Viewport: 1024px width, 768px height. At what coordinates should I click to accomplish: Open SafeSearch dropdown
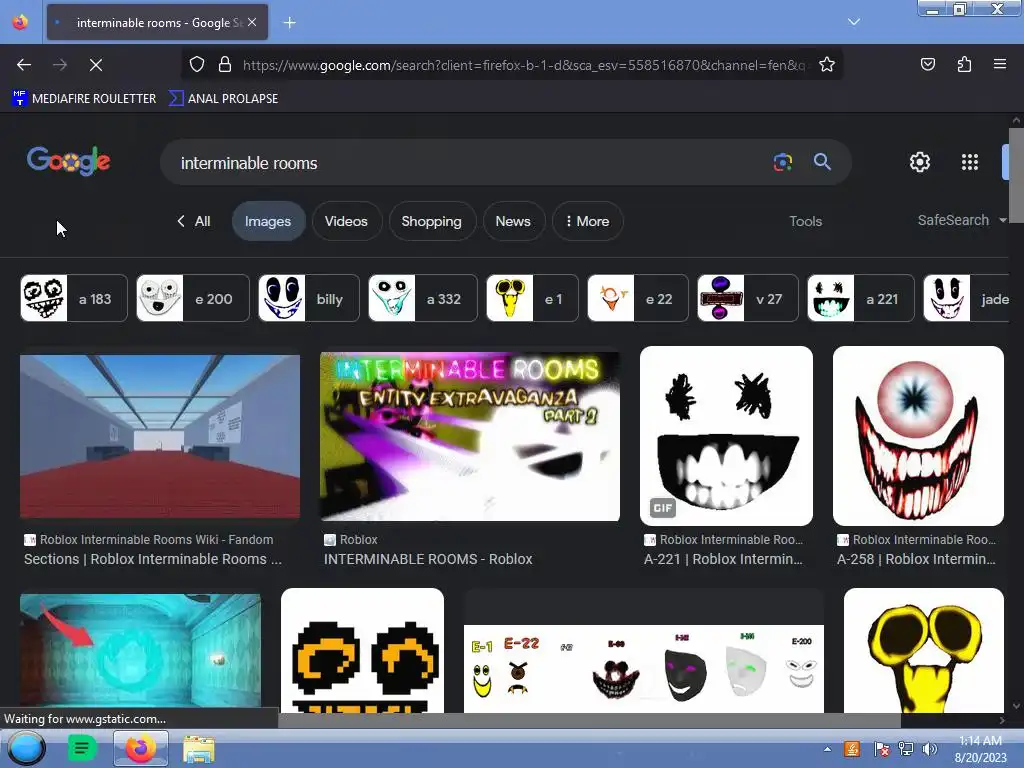[x=961, y=220]
